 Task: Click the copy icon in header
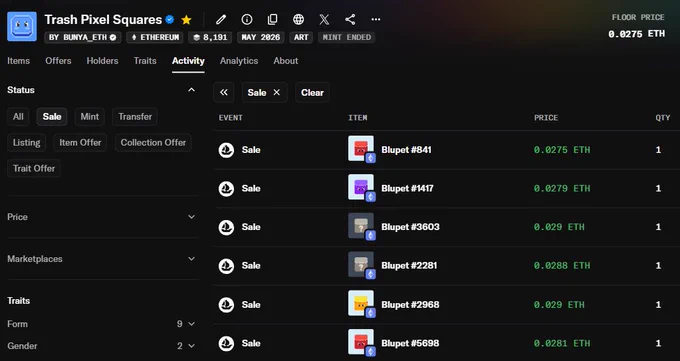pos(272,20)
